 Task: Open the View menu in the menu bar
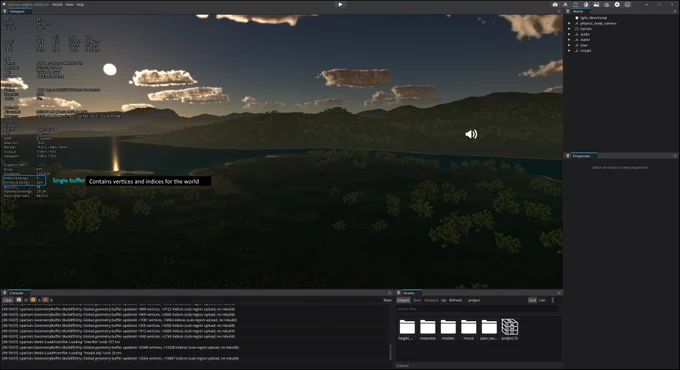click(69, 4)
